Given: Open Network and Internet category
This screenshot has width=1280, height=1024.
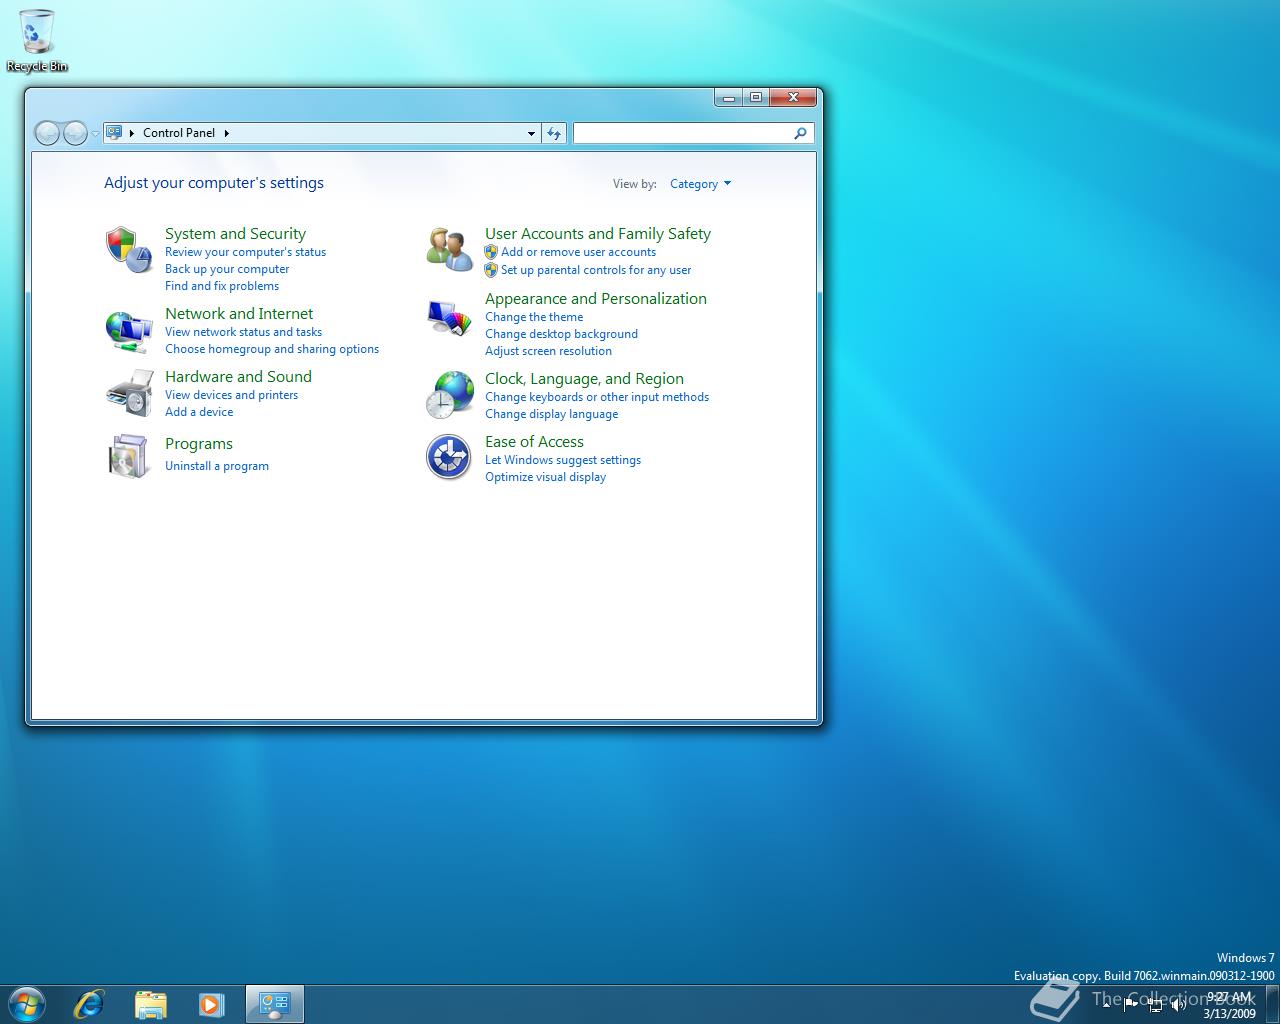Looking at the screenshot, I should click(239, 313).
